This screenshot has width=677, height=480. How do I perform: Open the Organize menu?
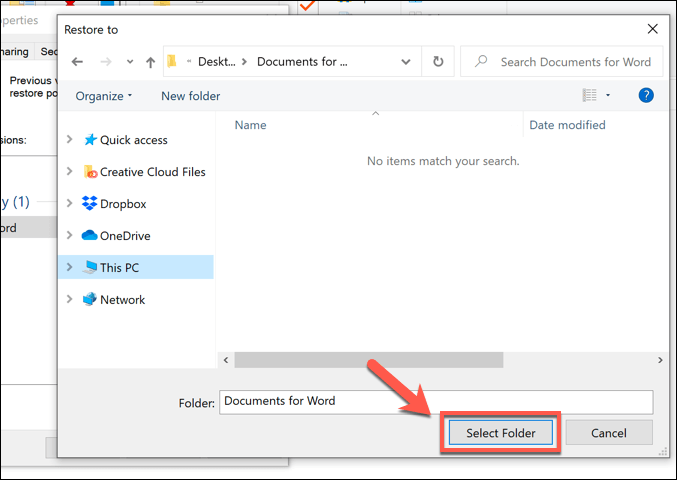click(x=104, y=96)
